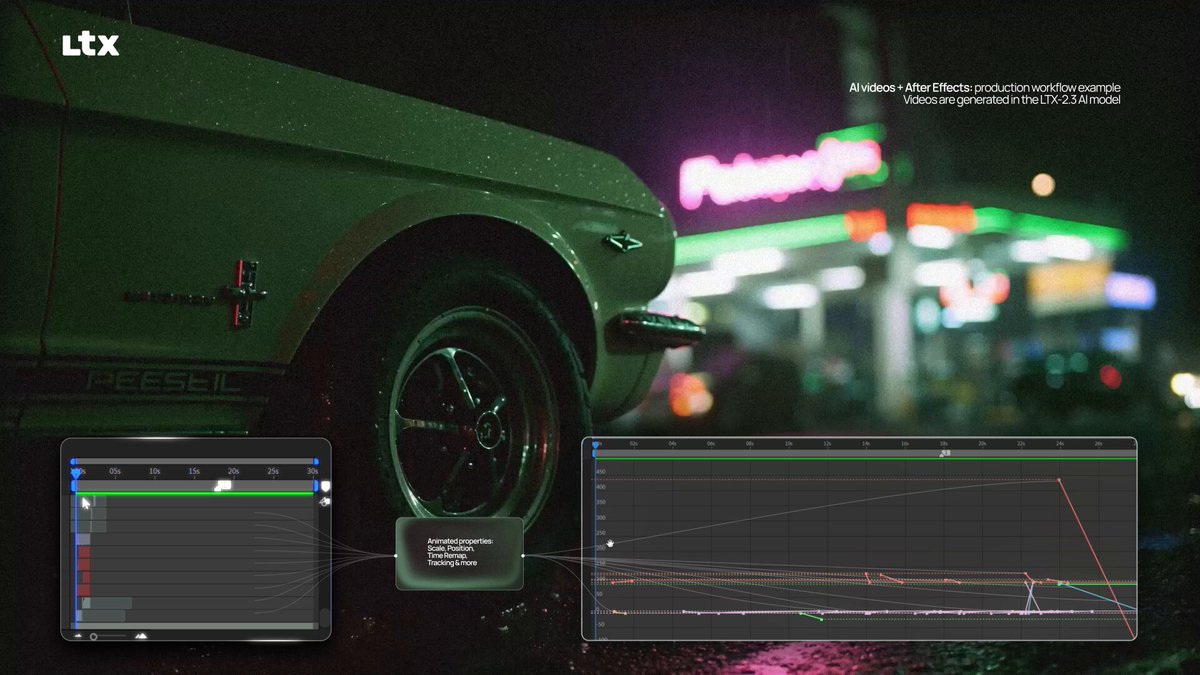1200x675 pixels.
Task: Click the zoom-out mountain icon in left timeline
Action: coord(78,636)
